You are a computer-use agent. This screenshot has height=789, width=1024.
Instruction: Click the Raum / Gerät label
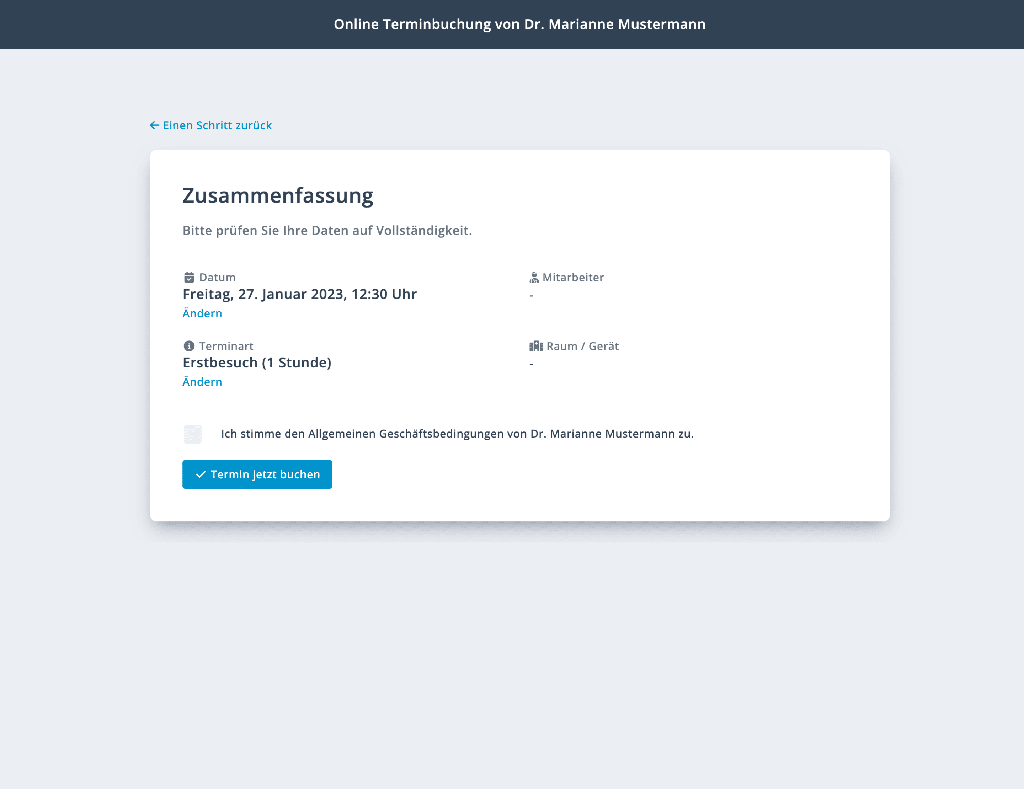click(583, 346)
